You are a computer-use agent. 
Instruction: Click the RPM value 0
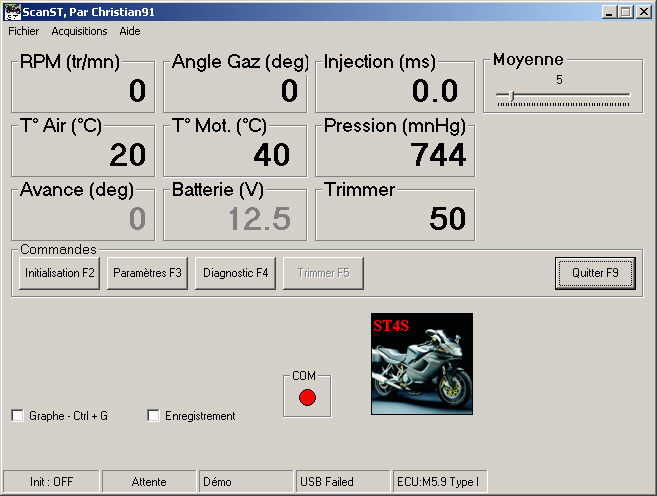click(137, 90)
